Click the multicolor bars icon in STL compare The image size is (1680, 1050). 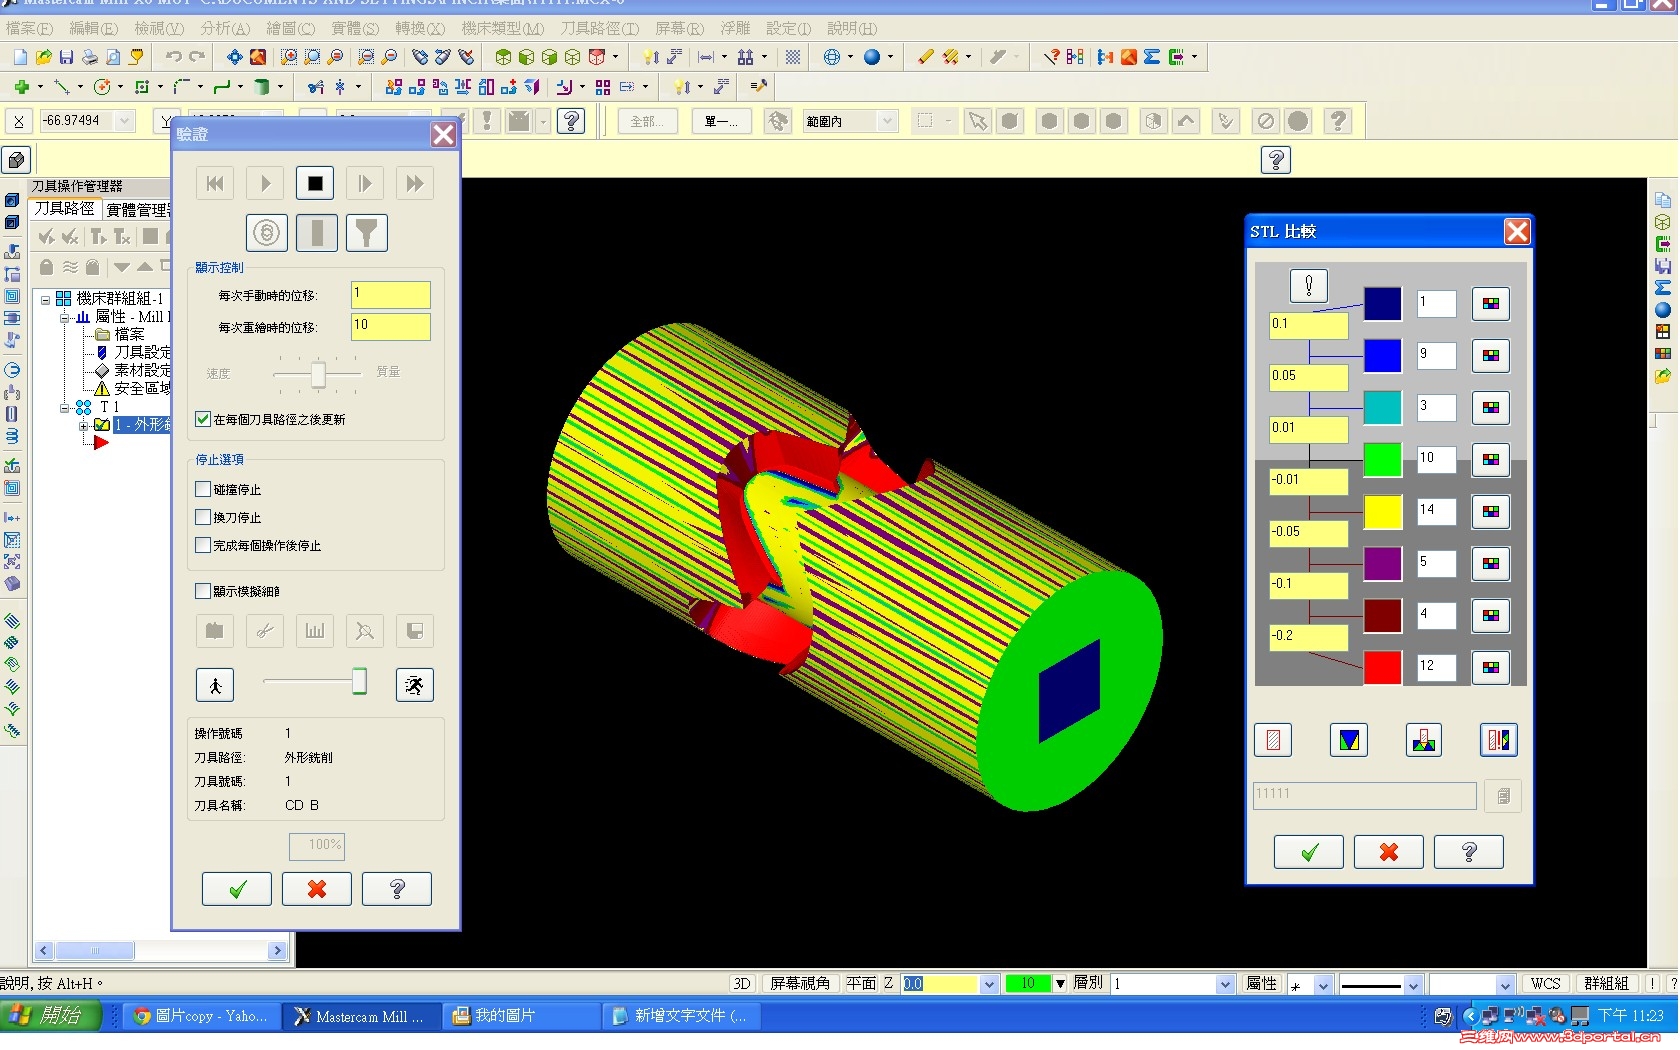(x=1499, y=740)
